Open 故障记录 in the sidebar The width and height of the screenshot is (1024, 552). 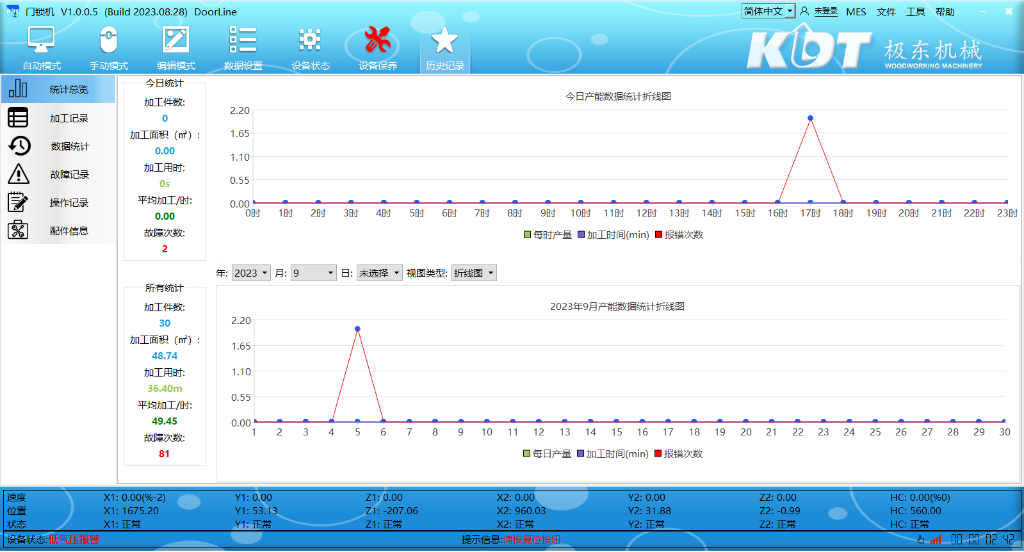(x=57, y=174)
